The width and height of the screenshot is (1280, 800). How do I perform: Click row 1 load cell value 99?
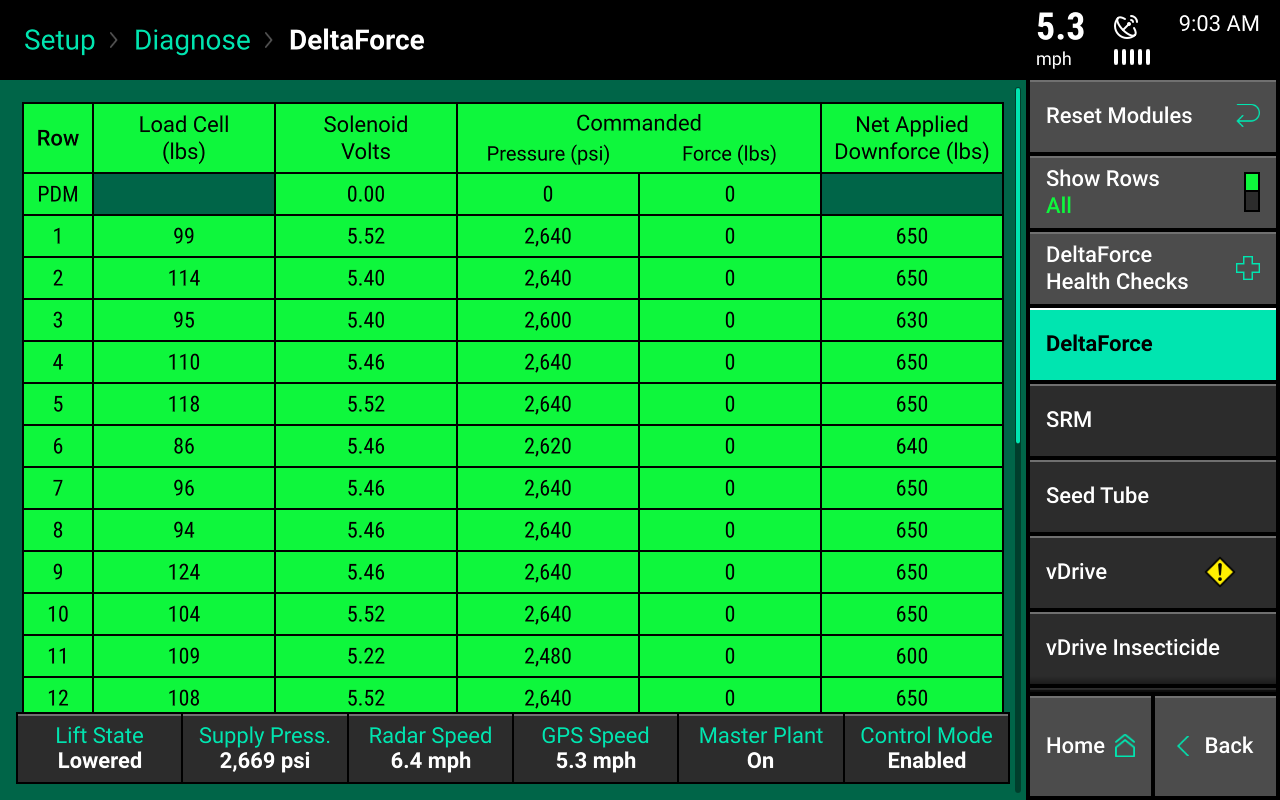coord(184,236)
